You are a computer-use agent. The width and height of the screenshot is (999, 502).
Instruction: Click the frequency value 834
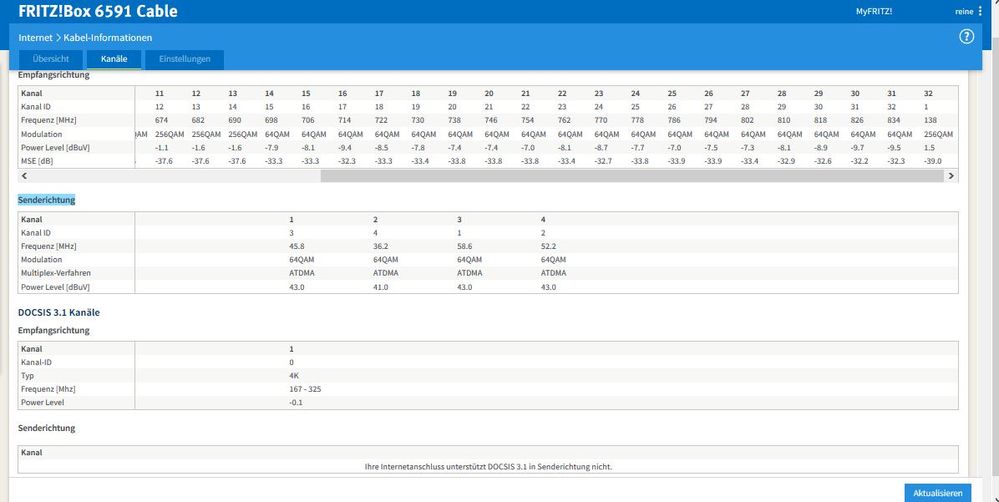893,120
